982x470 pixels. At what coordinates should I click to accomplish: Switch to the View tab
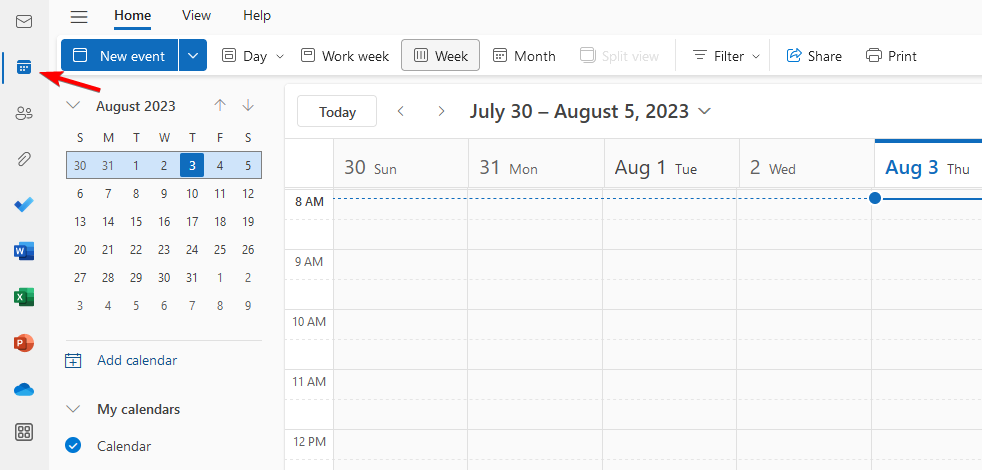tap(197, 16)
